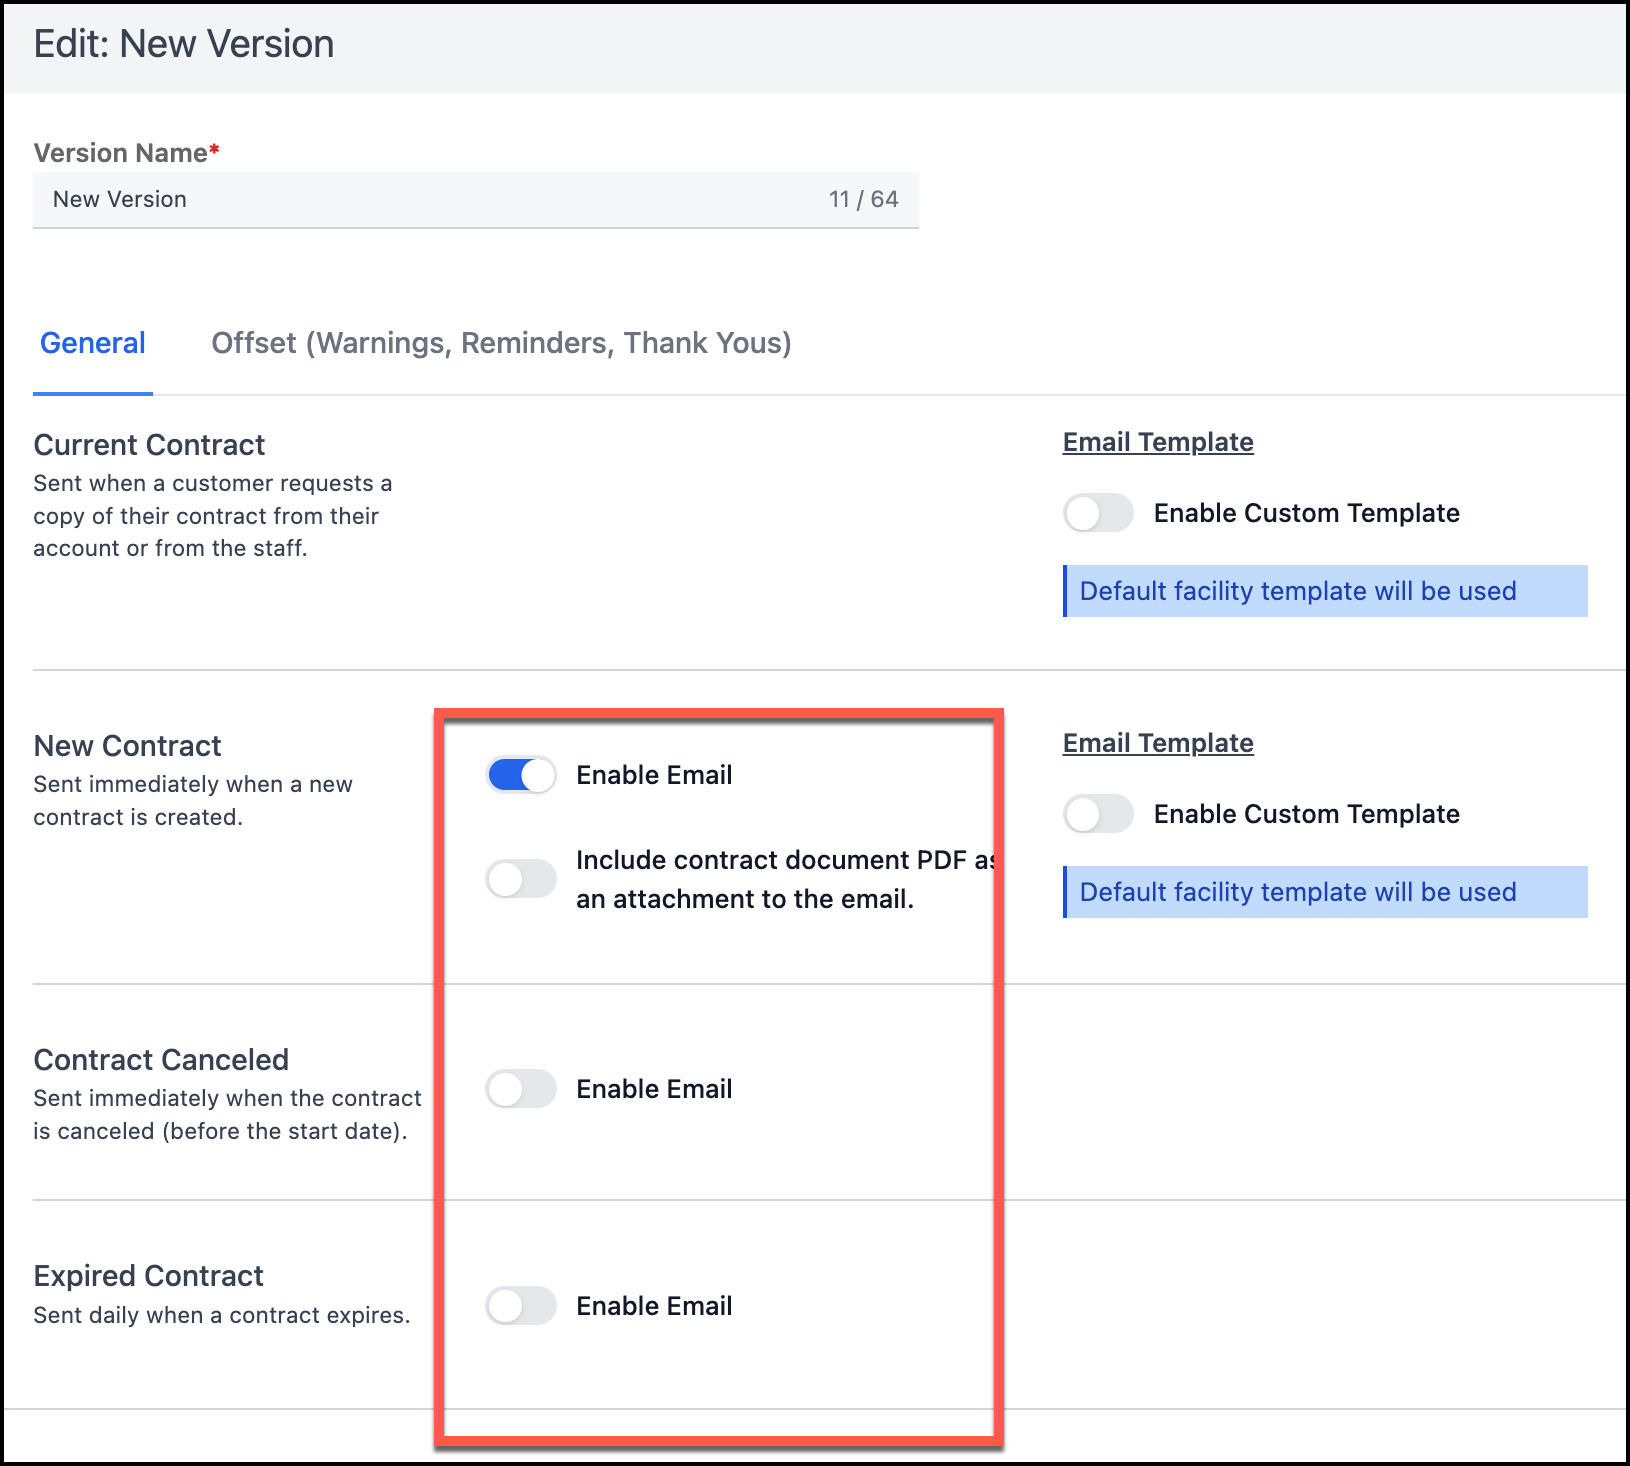Turn on Enable Email for Expired Contract
The width and height of the screenshot is (1630, 1466).
[x=521, y=1306]
